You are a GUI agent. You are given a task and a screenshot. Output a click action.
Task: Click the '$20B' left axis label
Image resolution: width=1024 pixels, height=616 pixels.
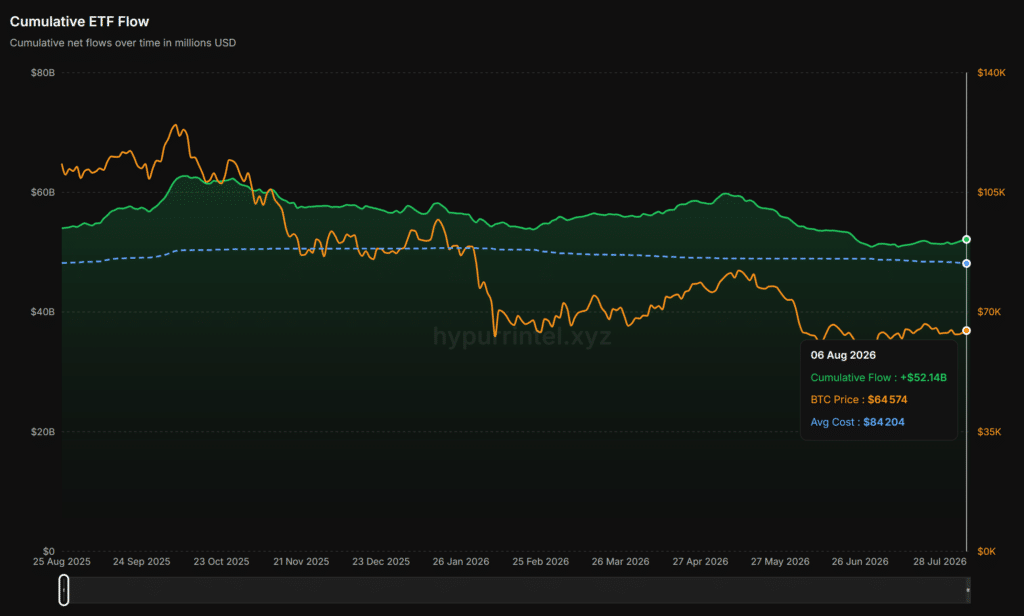[x=42, y=432]
